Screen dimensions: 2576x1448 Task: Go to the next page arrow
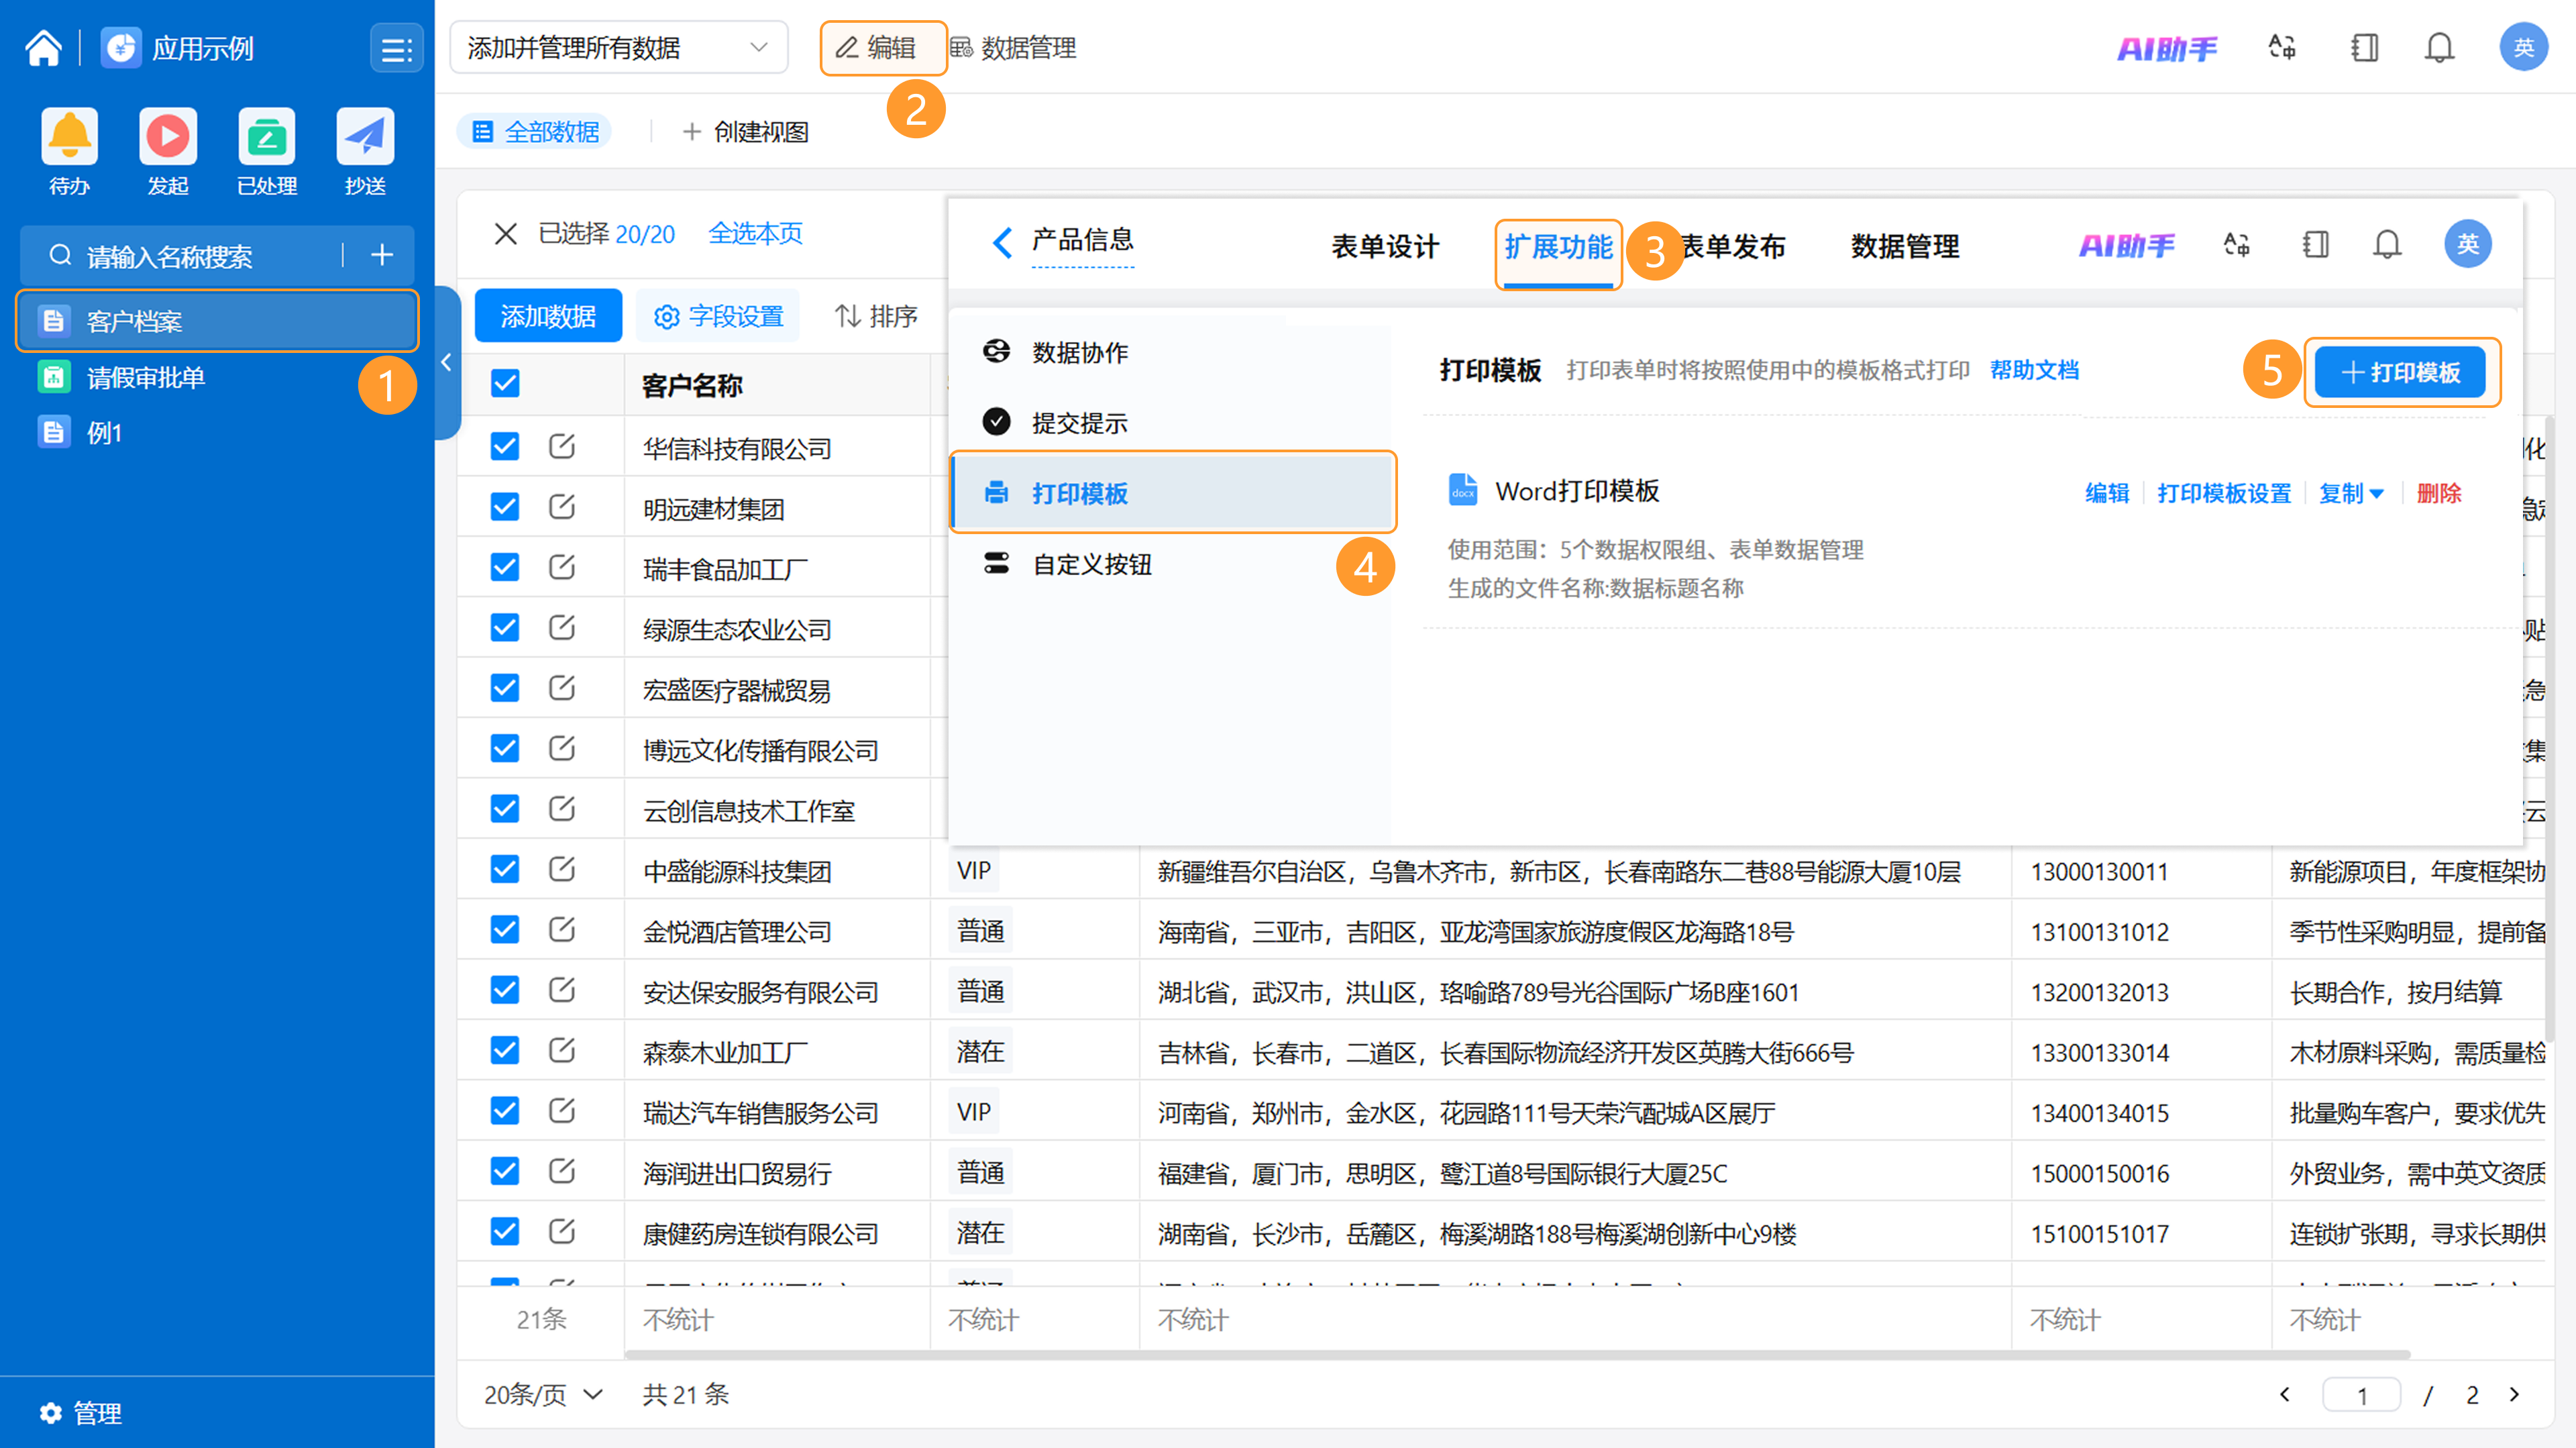(x=2515, y=1394)
